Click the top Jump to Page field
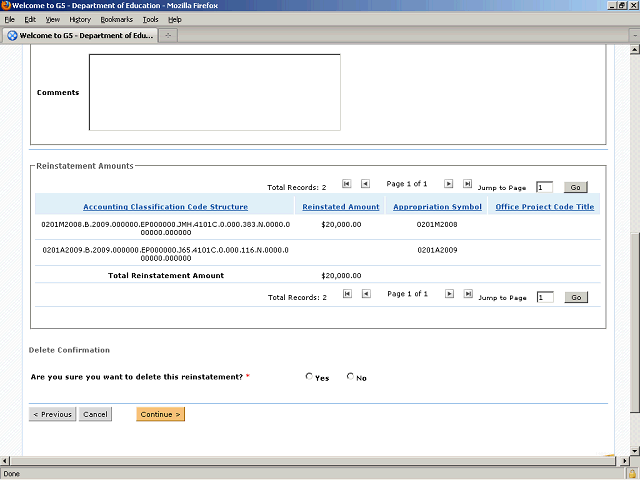This screenshot has width=640, height=480. 544,187
